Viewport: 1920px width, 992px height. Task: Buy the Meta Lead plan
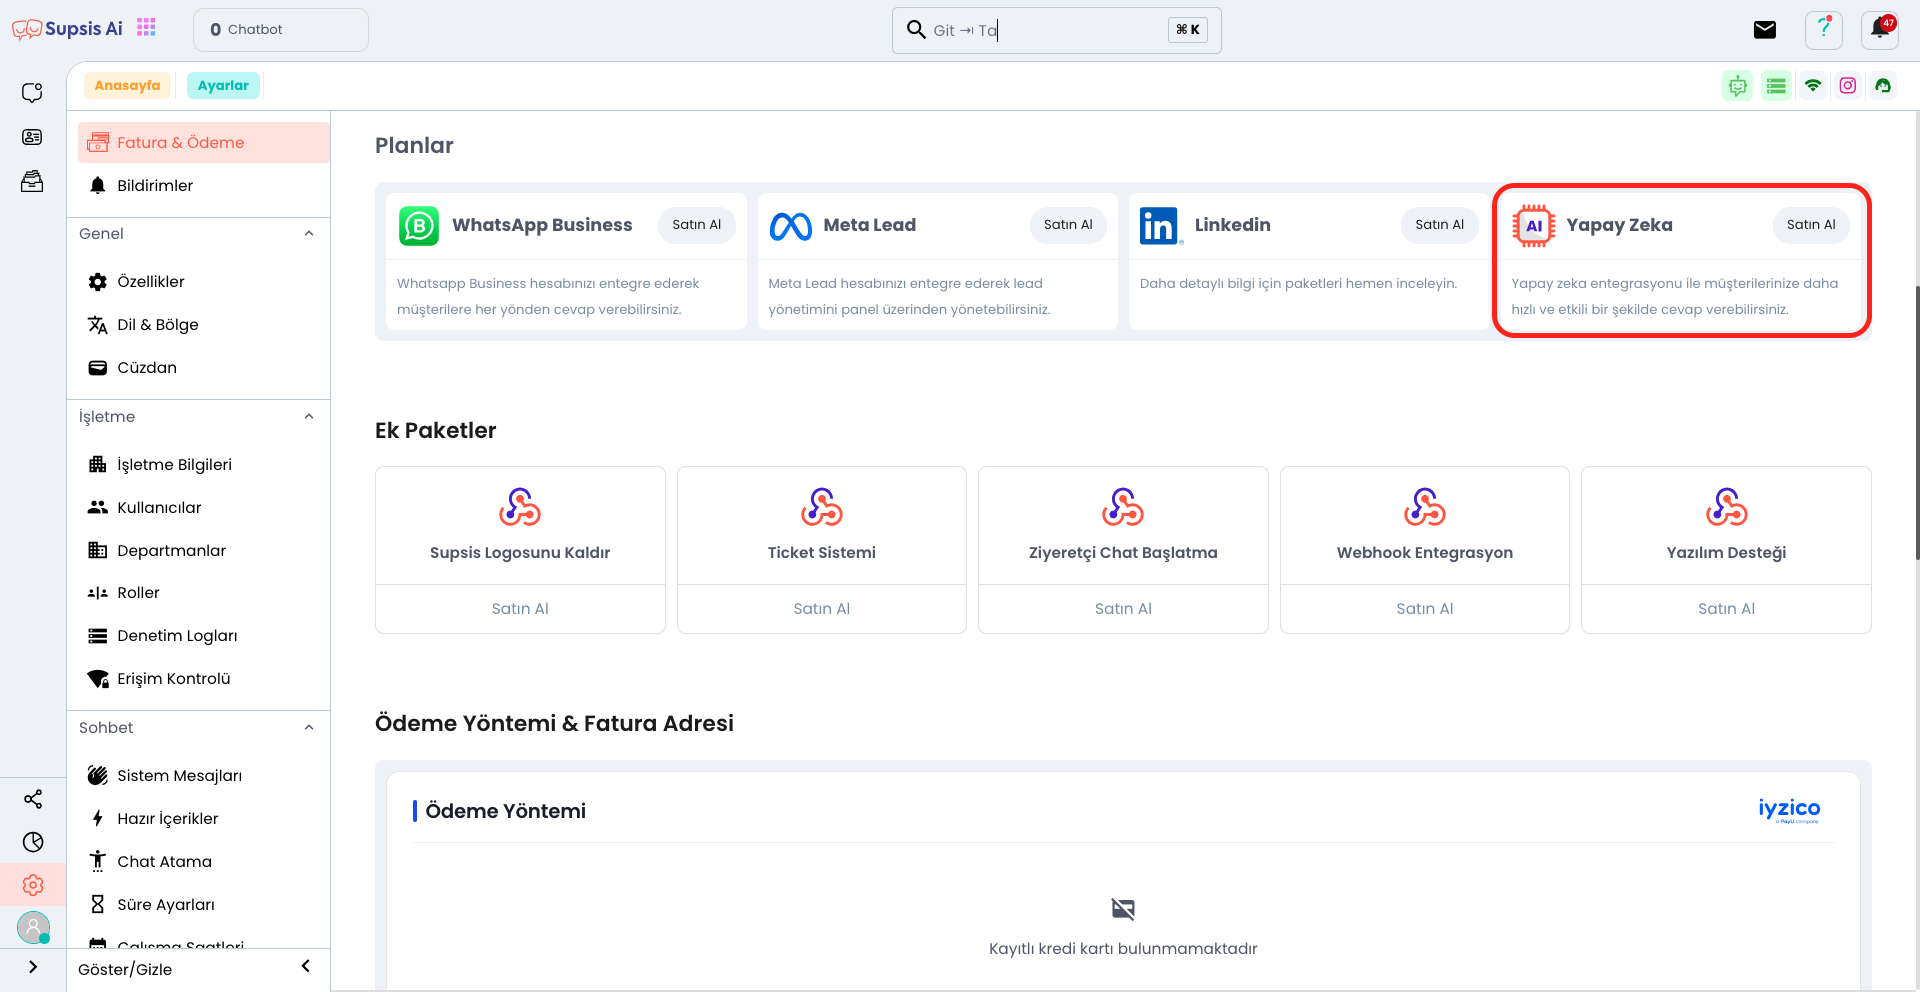1068,225
